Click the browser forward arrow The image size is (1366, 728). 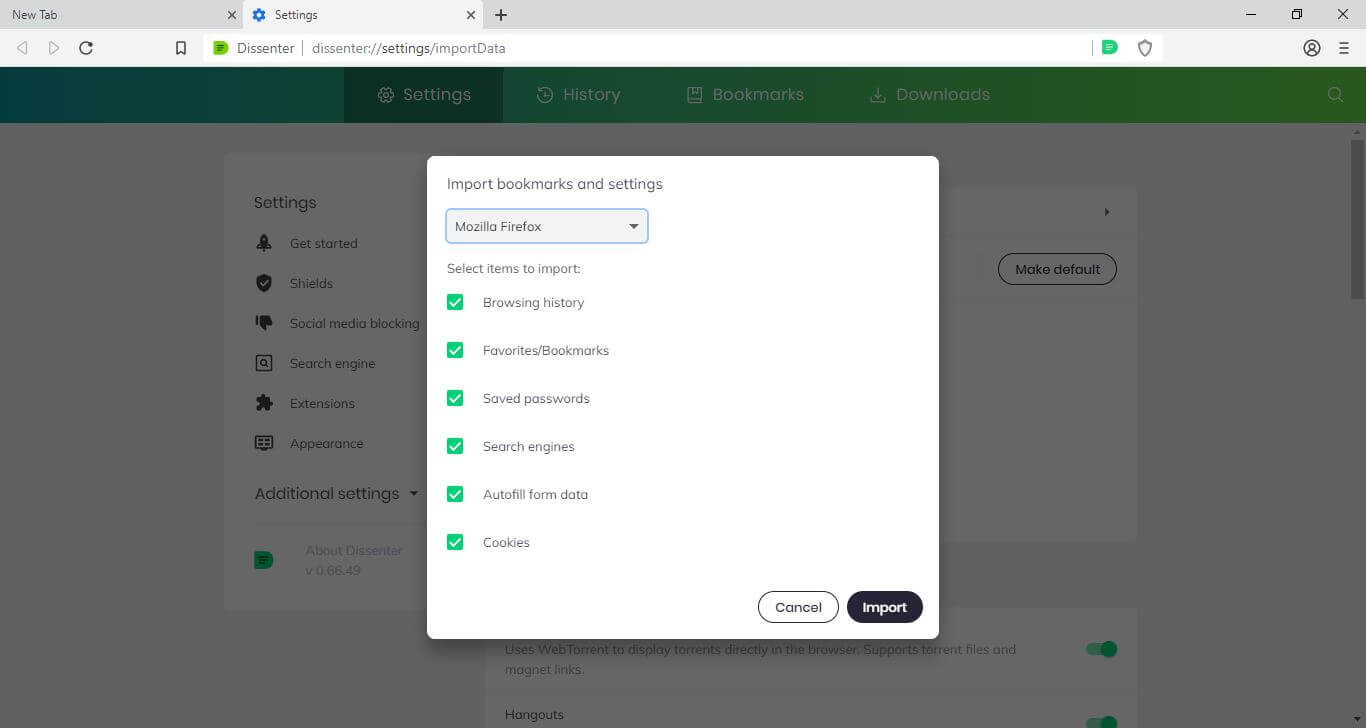(54, 48)
